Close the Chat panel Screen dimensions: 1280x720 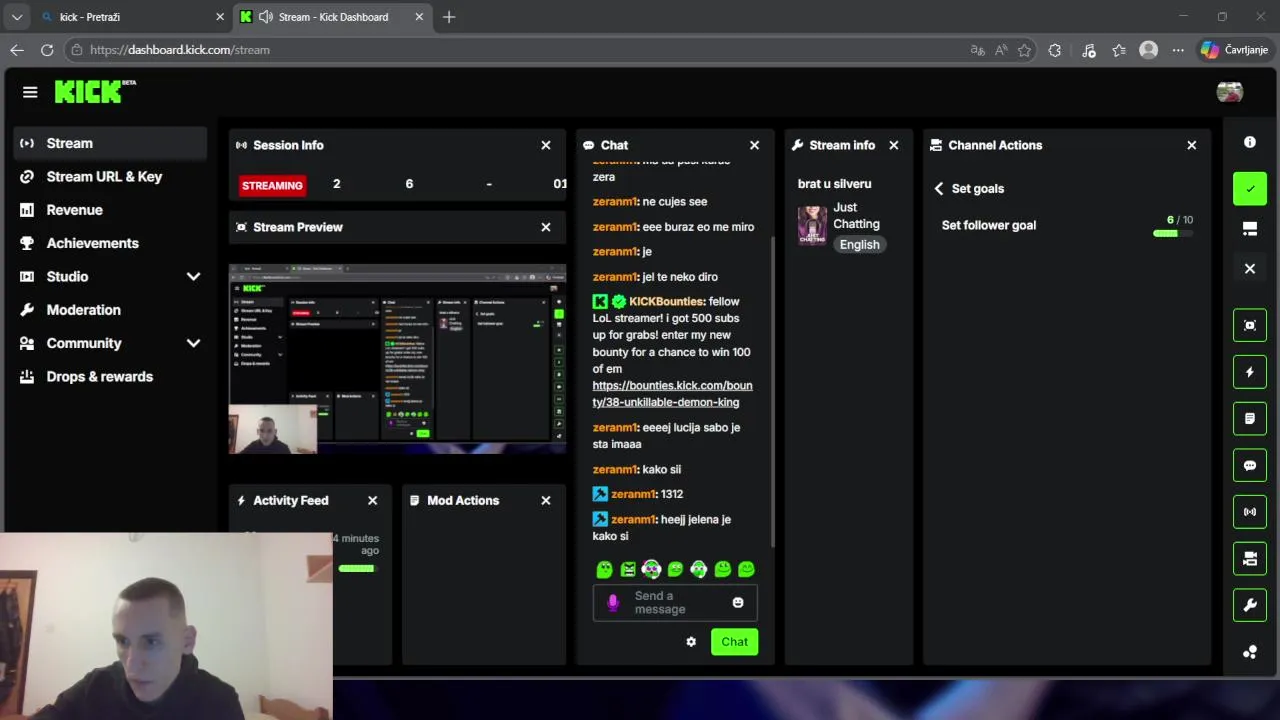tap(755, 145)
